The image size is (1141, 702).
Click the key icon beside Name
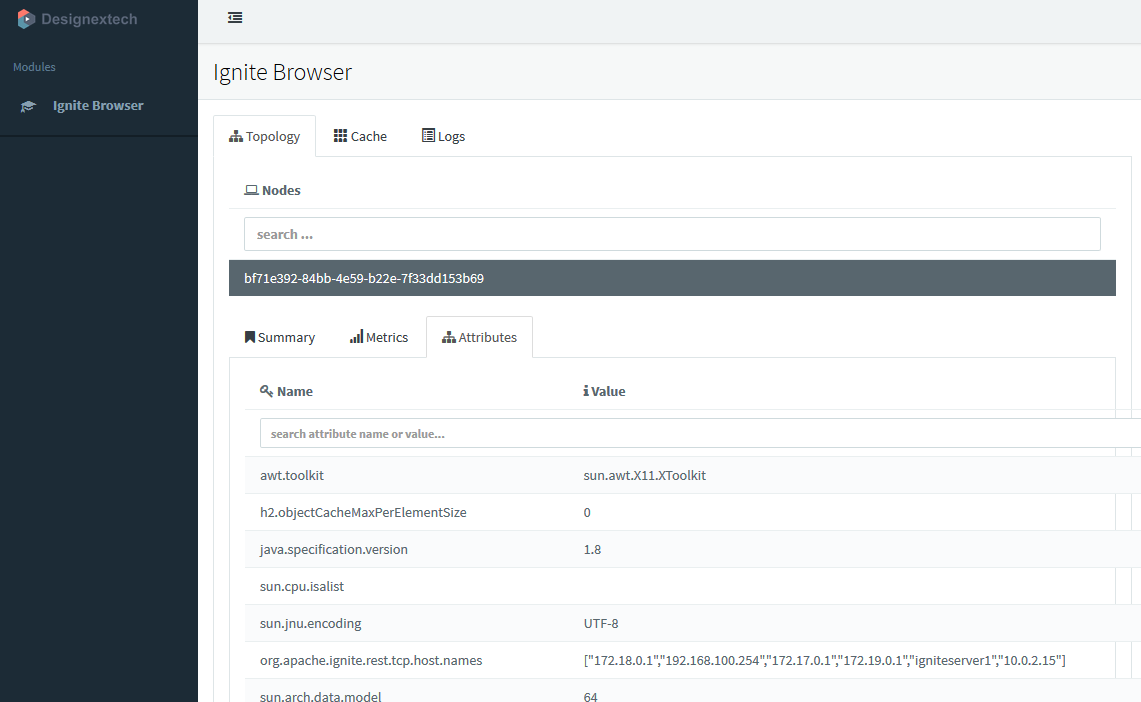click(266, 391)
